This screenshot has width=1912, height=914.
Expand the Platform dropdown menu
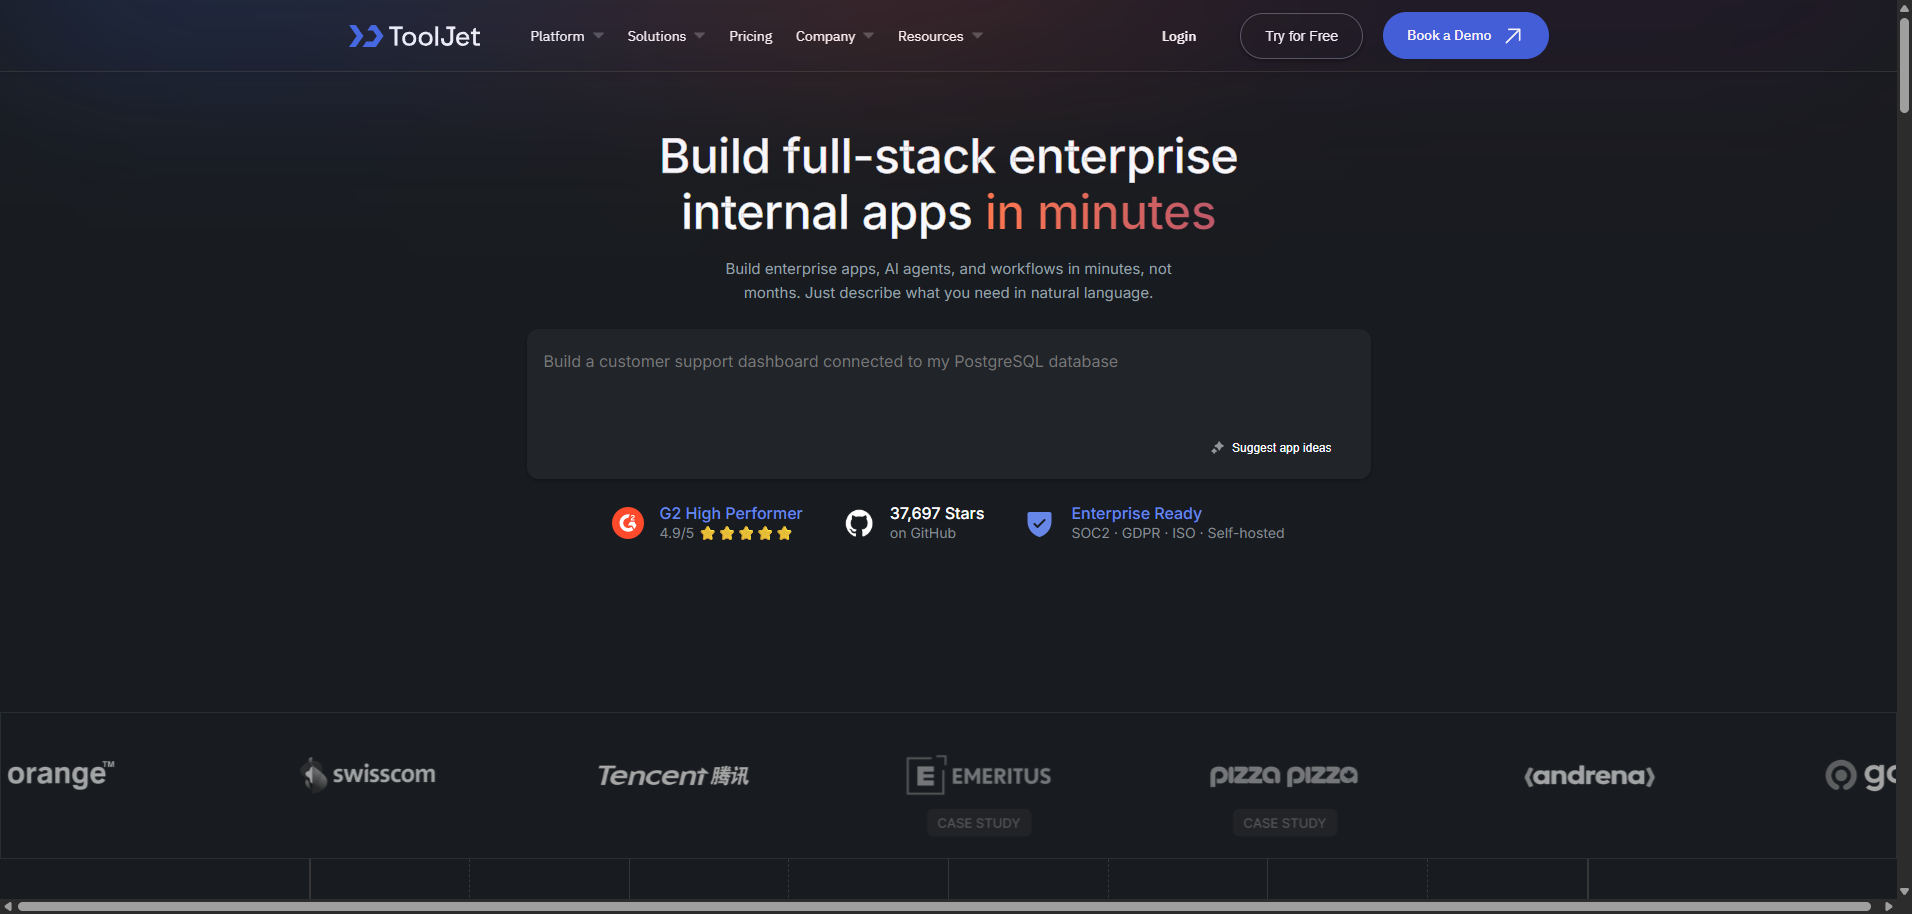[566, 36]
